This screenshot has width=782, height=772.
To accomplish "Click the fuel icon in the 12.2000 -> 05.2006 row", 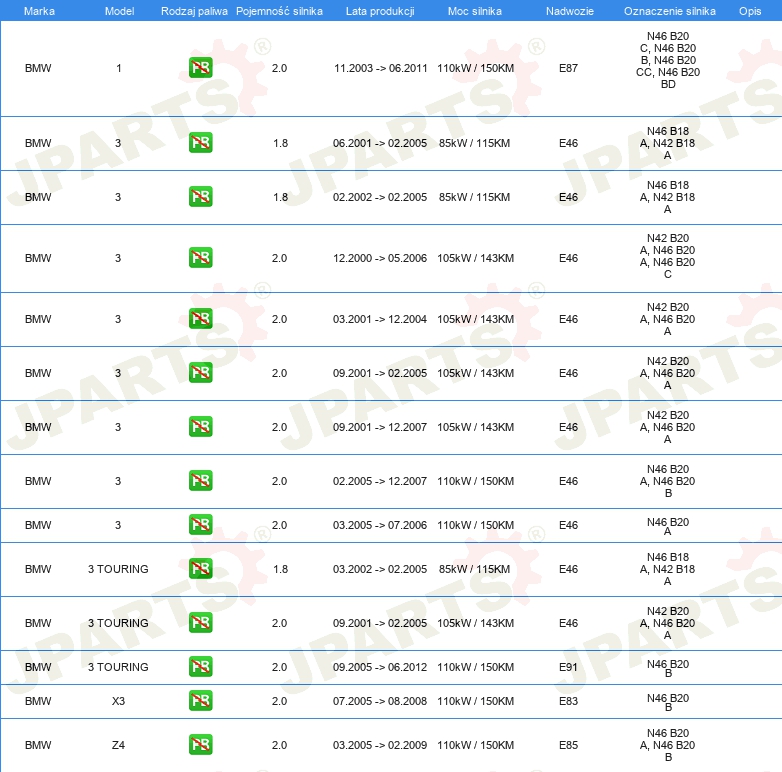I will coord(200,257).
